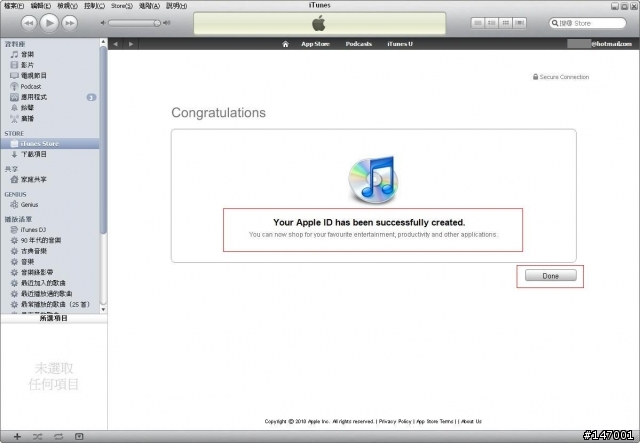Click the high-volume speaker icon
The height and width of the screenshot is (443, 640).
point(167,23)
